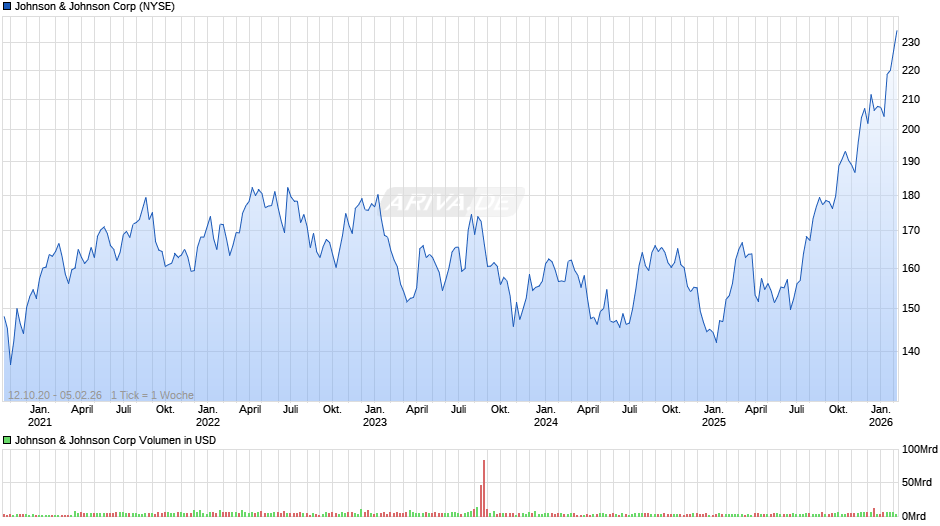Click the 170 price axis label
The width and height of the screenshot is (940, 526).
click(911, 230)
